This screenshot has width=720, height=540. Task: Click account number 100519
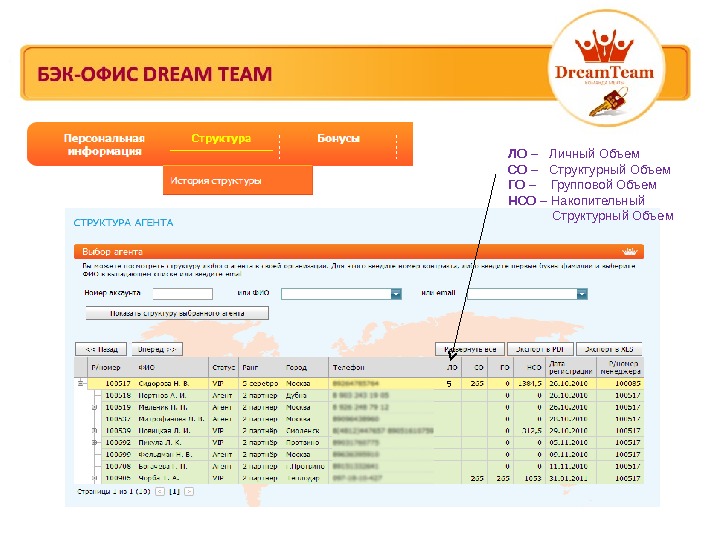[118, 407]
